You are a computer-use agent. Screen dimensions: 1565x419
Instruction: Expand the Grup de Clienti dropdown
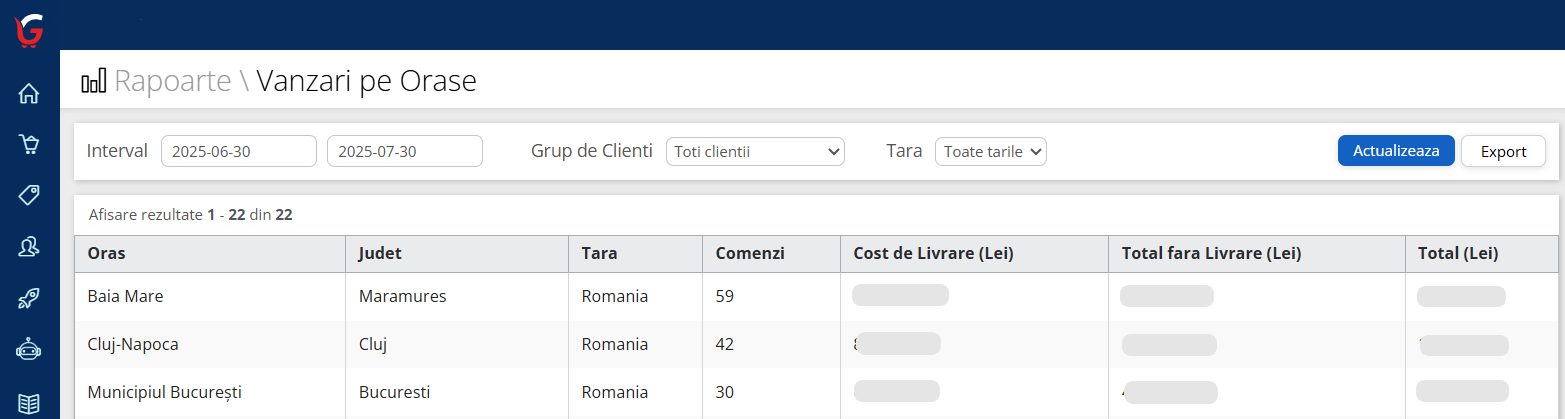755,152
